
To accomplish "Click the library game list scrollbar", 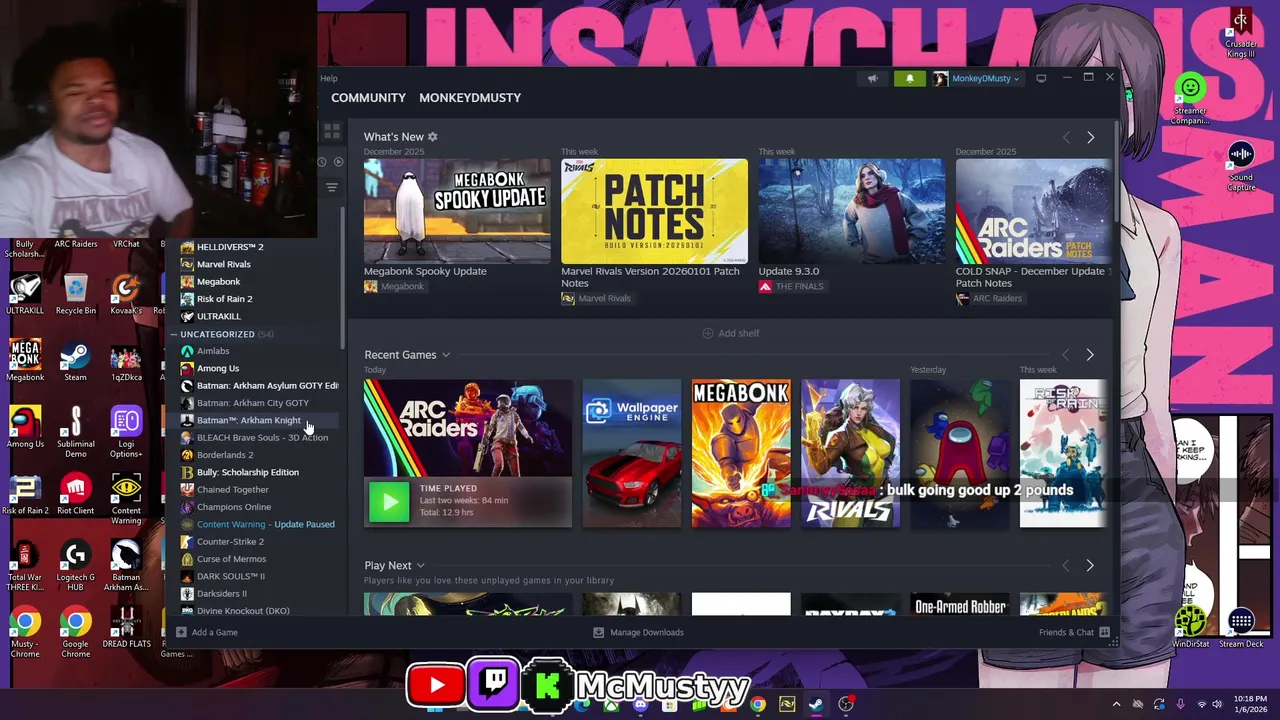I will tap(344, 279).
